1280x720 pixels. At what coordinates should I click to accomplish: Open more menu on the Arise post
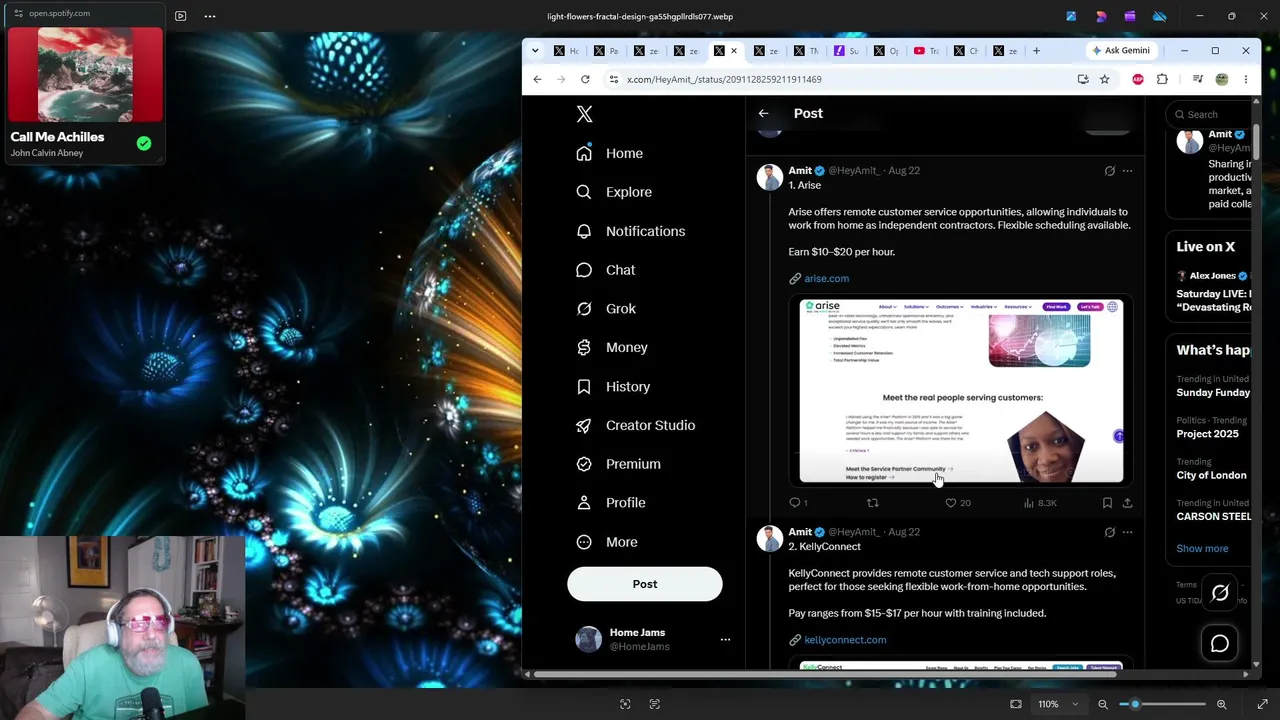pyautogui.click(x=1127, y=171)
